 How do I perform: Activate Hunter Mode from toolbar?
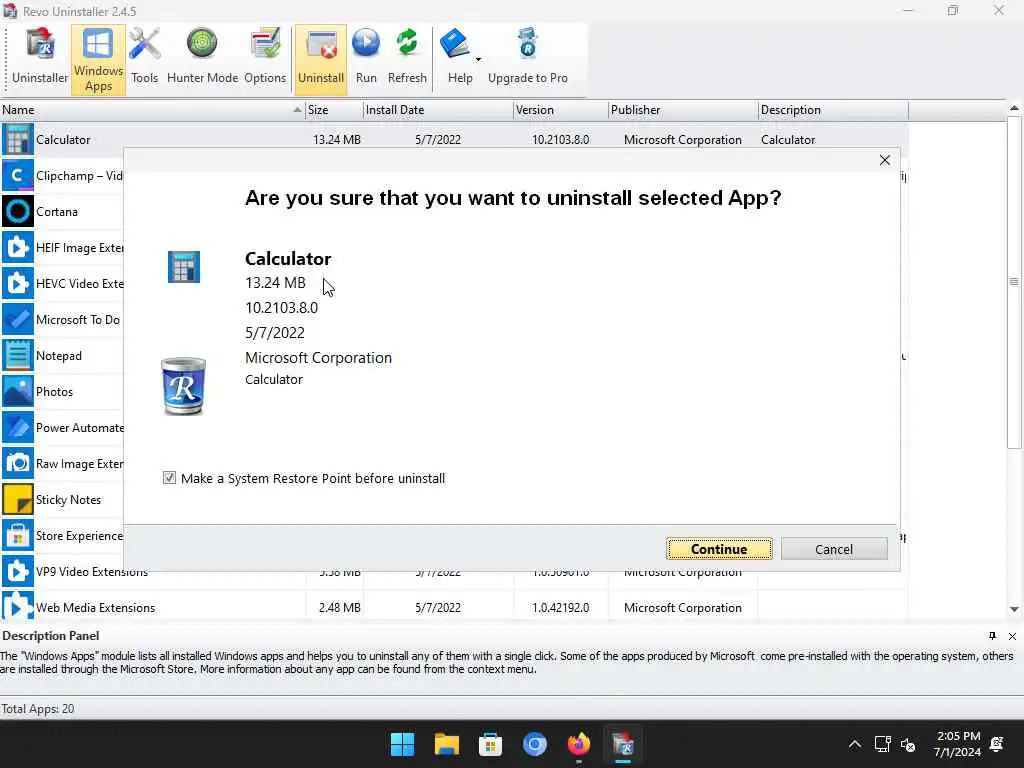point(202,59)
